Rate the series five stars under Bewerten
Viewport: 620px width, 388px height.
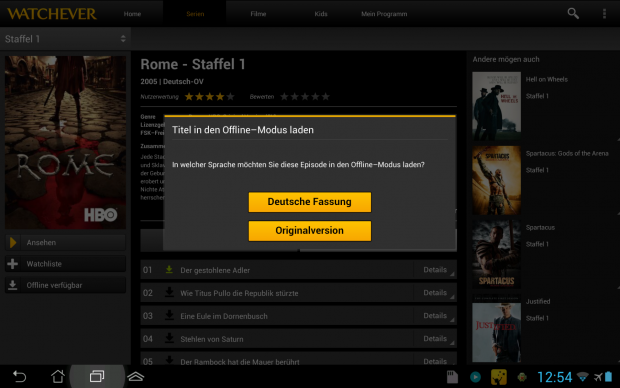325,97
